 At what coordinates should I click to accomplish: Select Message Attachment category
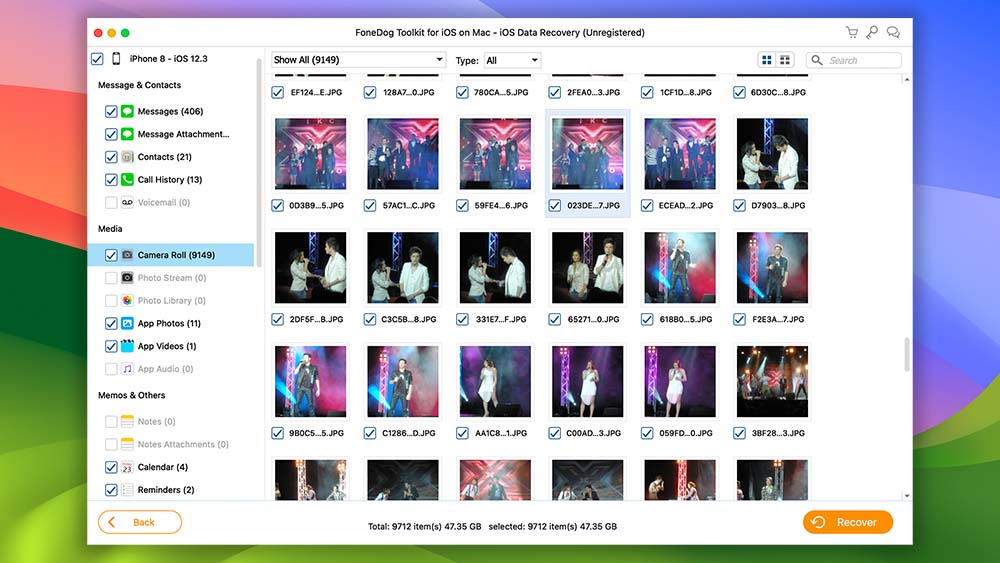(x=183, y=134)
